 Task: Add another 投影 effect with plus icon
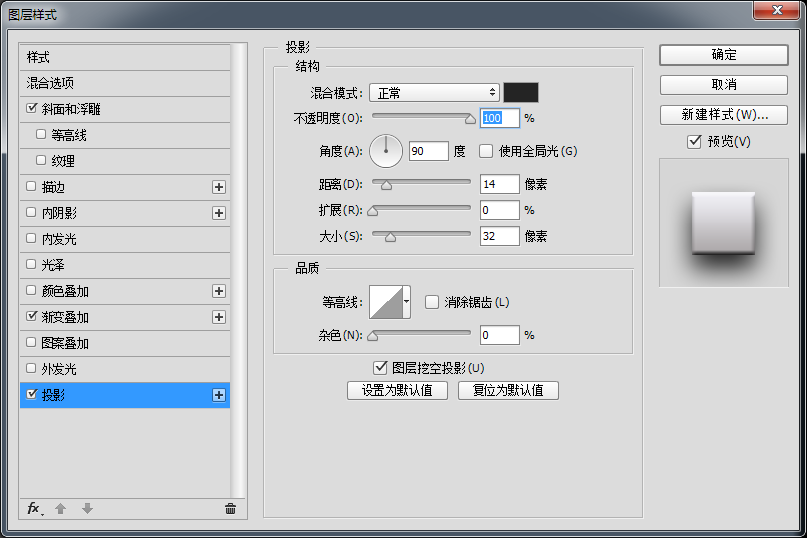[x=219, y=395]
